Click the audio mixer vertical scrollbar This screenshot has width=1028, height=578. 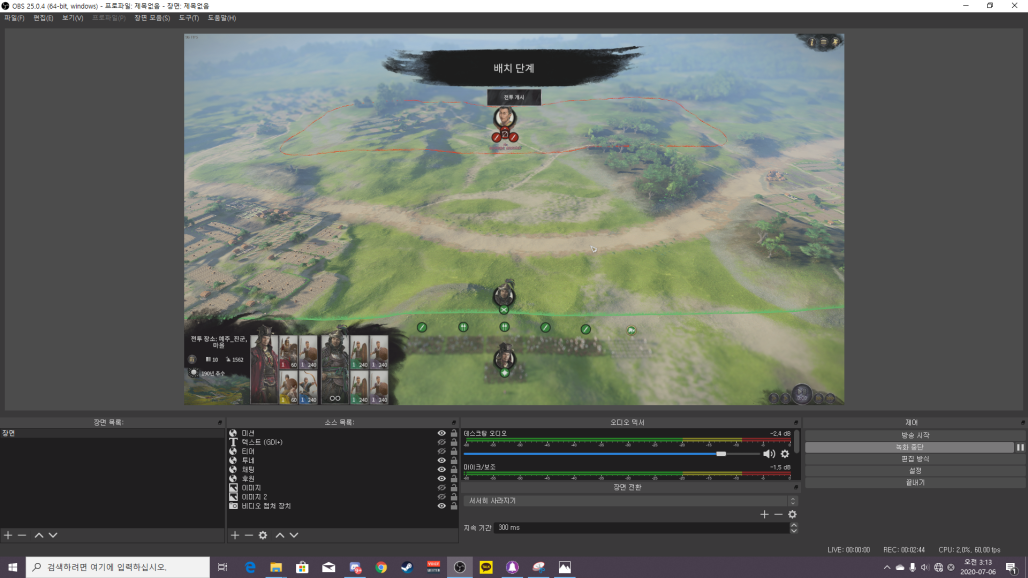coord(796,441)
